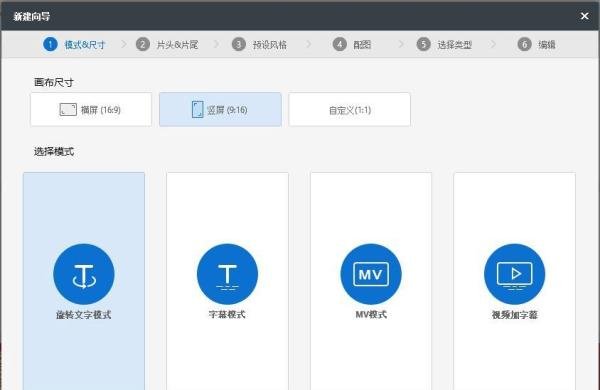This screenshot has width=600, height=390.
Task: Select 自定义(1:1) canvas size
Action: coord(349,109)
